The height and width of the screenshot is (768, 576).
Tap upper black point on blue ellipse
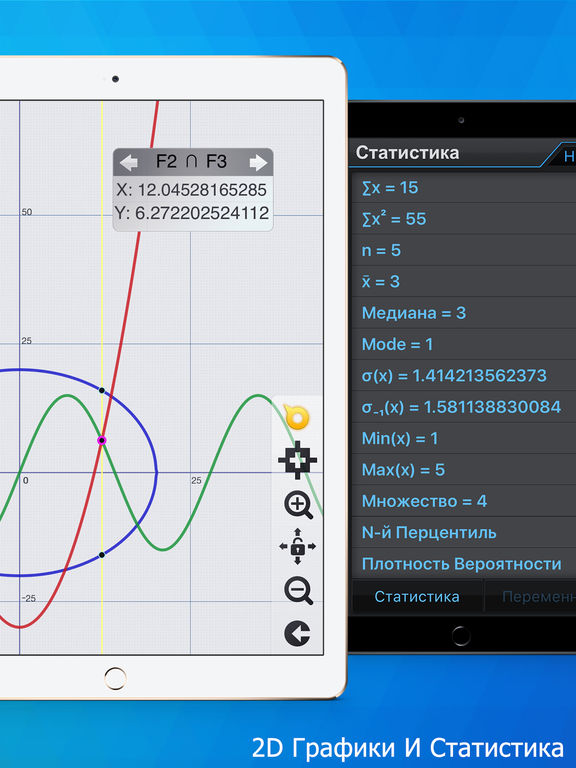coord(102,390)
